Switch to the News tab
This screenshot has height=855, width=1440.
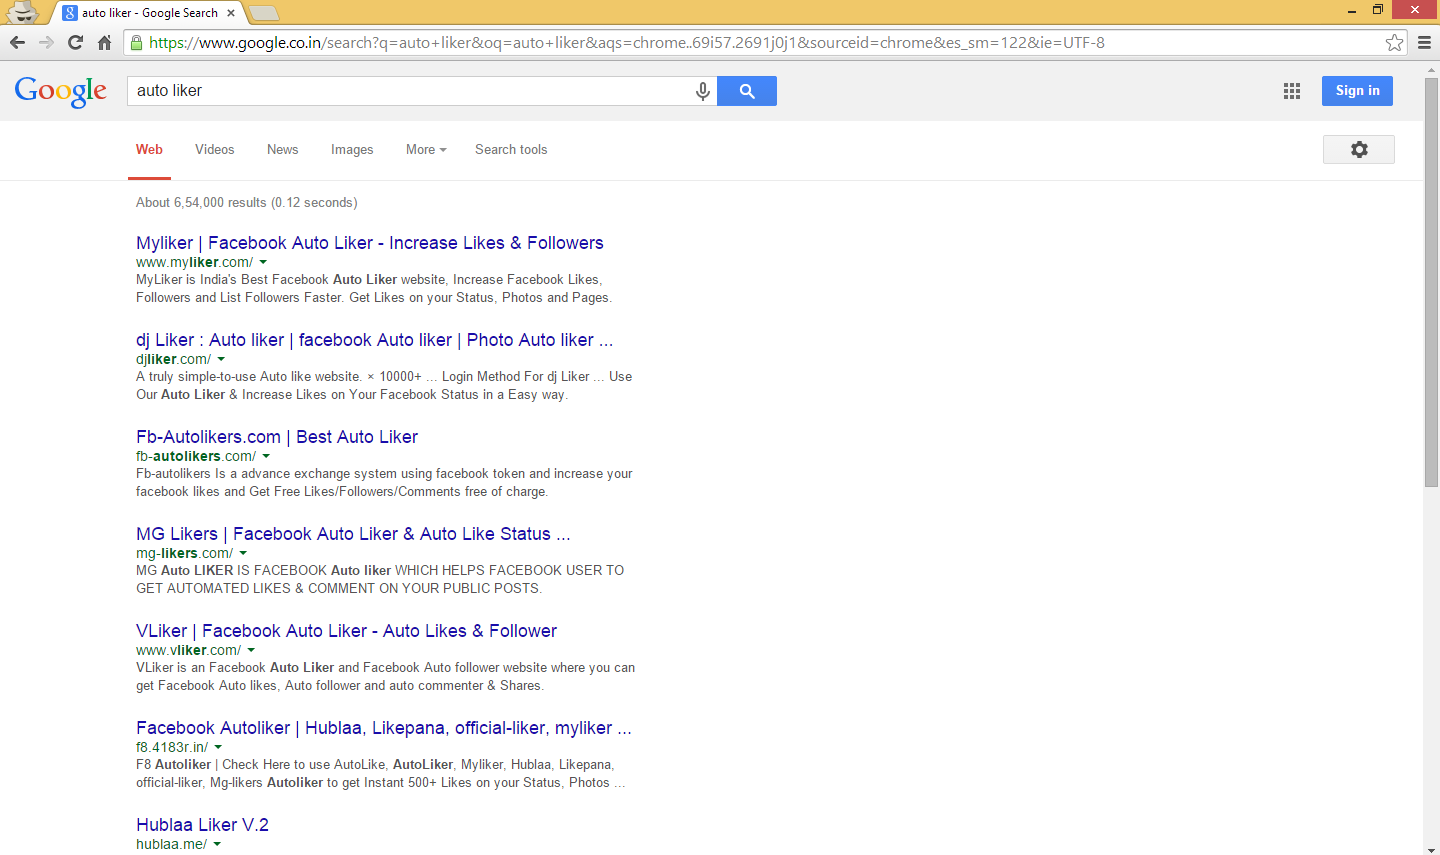coord(282,149)
